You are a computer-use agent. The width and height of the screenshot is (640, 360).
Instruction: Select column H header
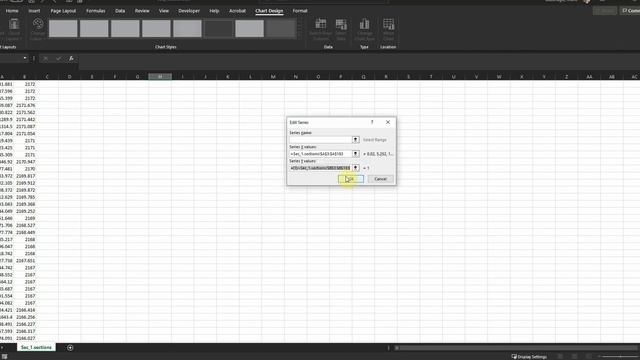[160, 77]
